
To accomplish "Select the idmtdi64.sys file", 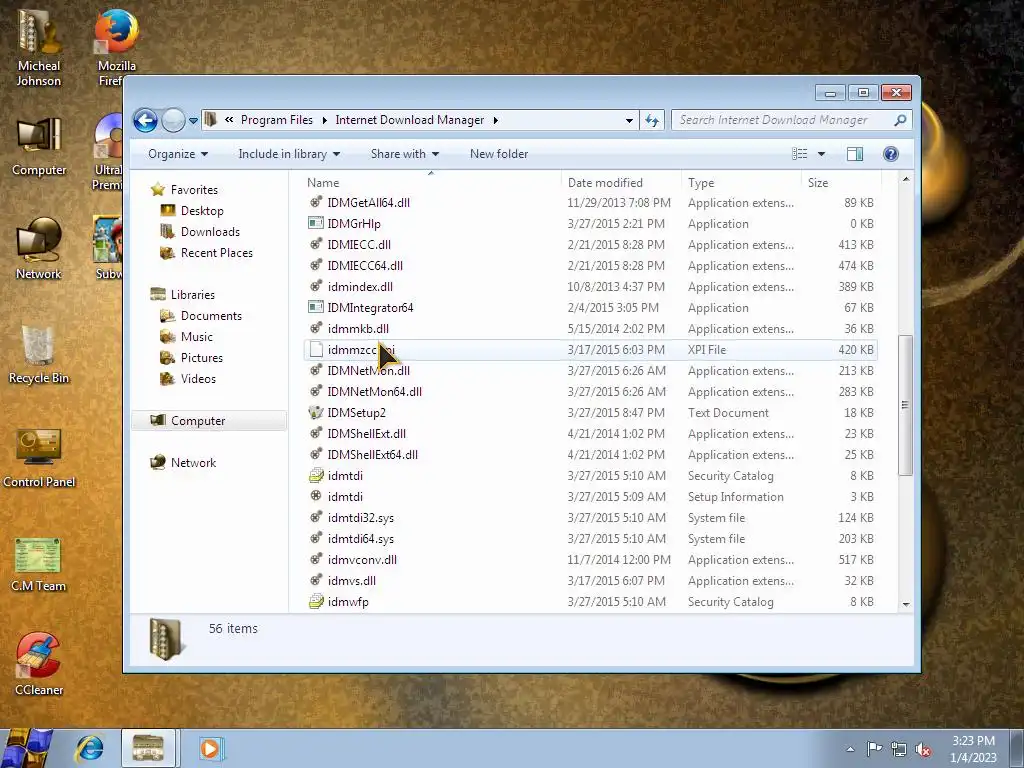I will (x=360, y=539).
